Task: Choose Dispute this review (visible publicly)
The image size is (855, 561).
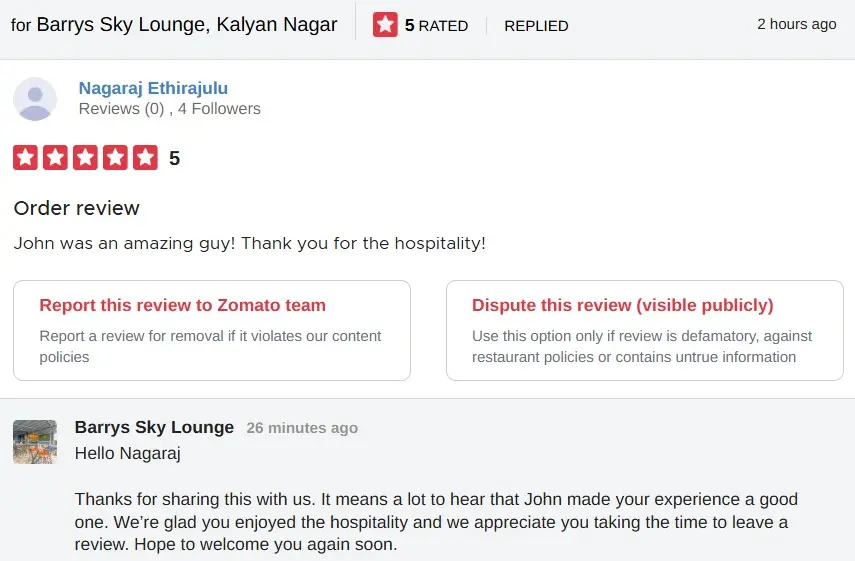Action: [645, 330]
